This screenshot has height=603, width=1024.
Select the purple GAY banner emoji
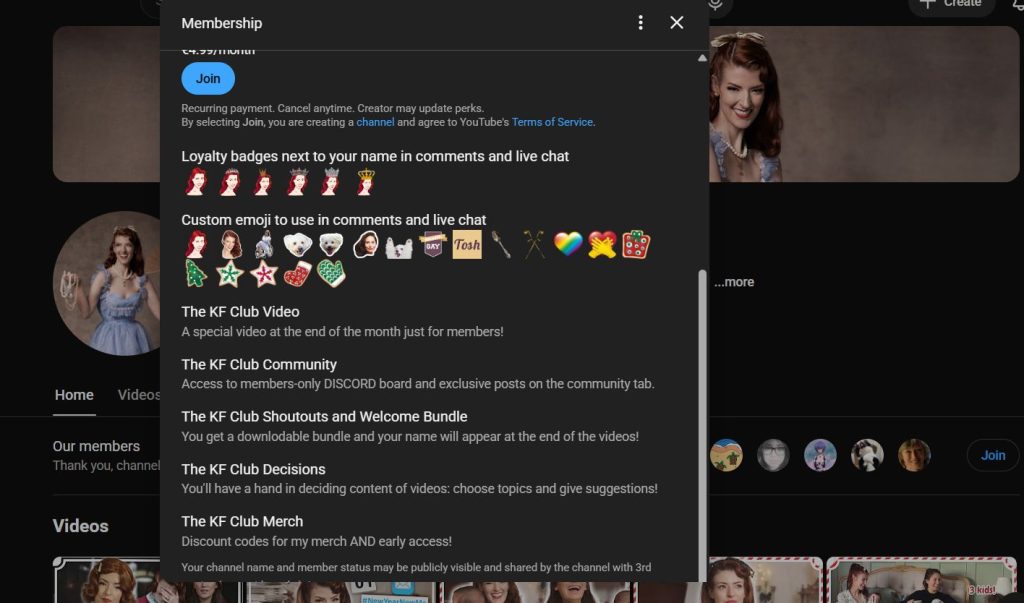[x=433, y=244]
